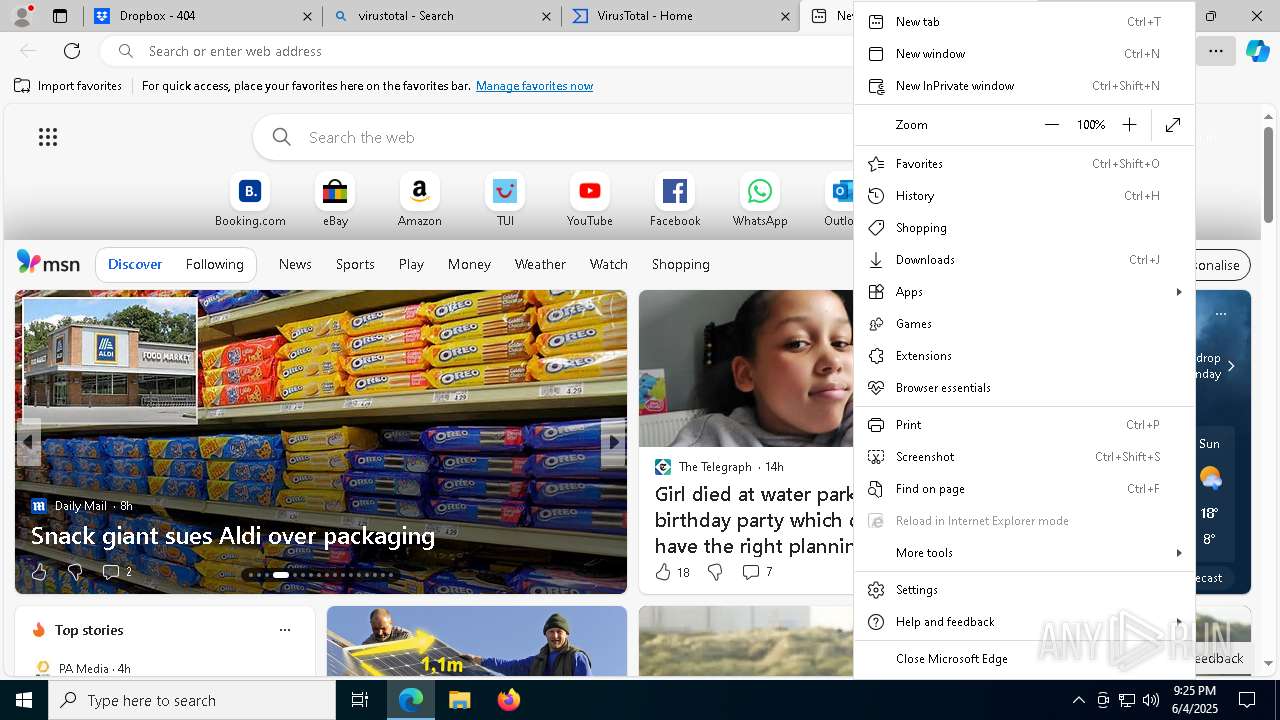Open the News section
The width and height of the screenshot is (1280, 720).
(x=295, y=264)
